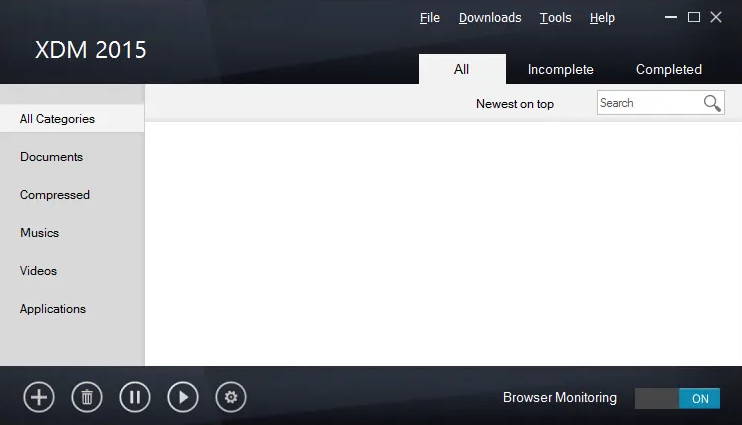Close the XDM window
This screenshot has height=425, width=742.
(x=716, y=18)
